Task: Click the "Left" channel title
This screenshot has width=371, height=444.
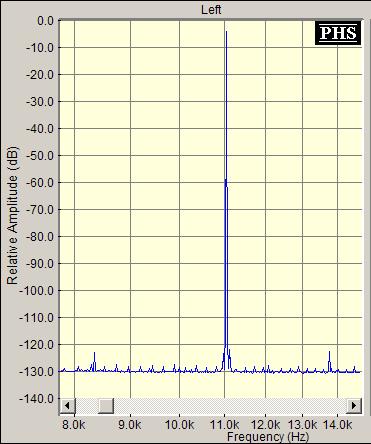Action: [211, 10]
